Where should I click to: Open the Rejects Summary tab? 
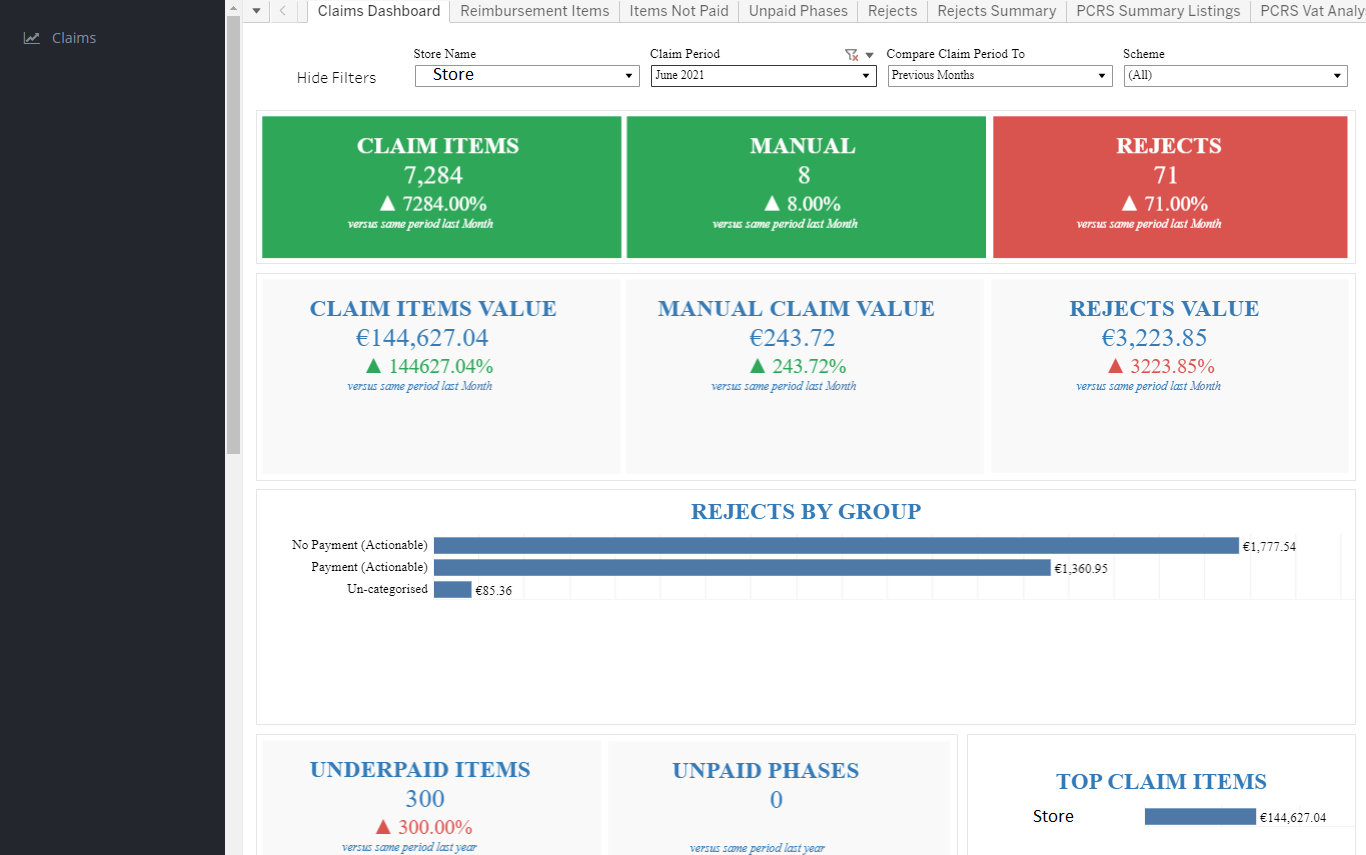(997, 11)
